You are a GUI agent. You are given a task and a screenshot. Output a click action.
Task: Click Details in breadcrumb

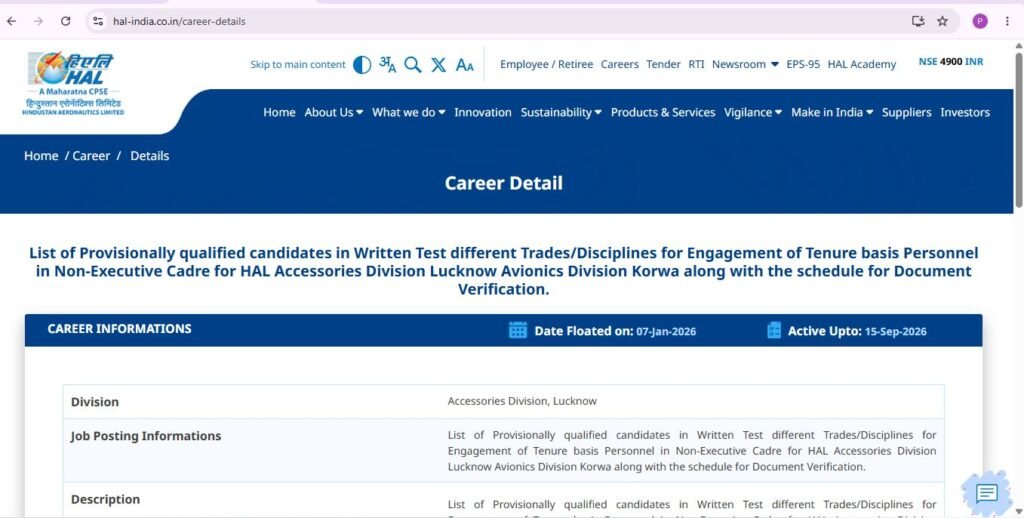150,155
